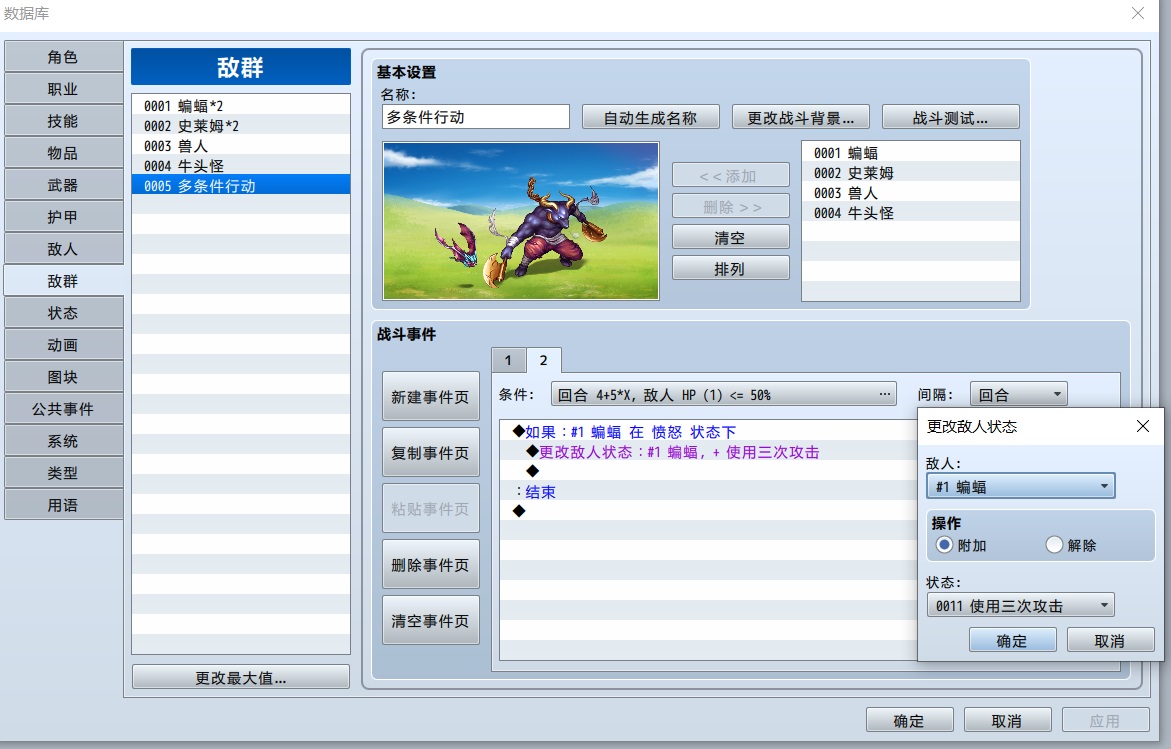This screenshot has width=1171, height=749.
Task: Switch to battle event page tab 1
Action: tap(509, 361)
